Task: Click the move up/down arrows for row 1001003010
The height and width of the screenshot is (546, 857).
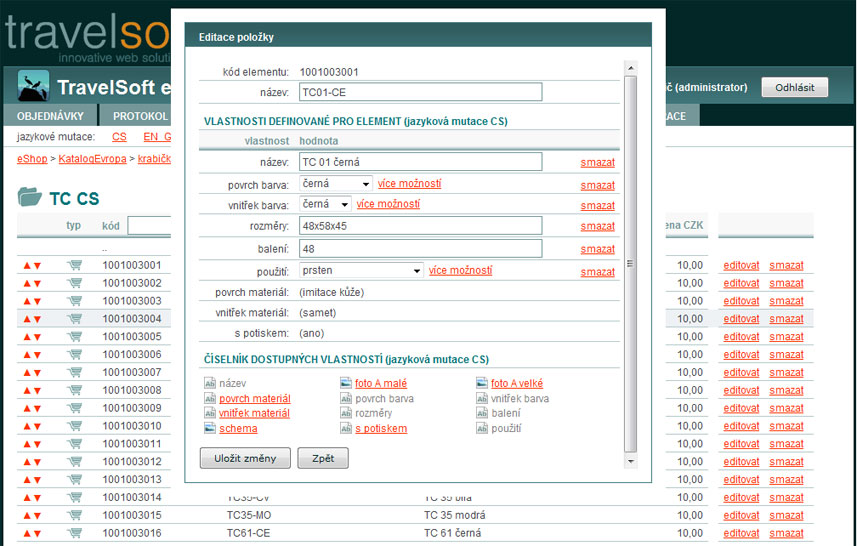Action: (32, 426)
